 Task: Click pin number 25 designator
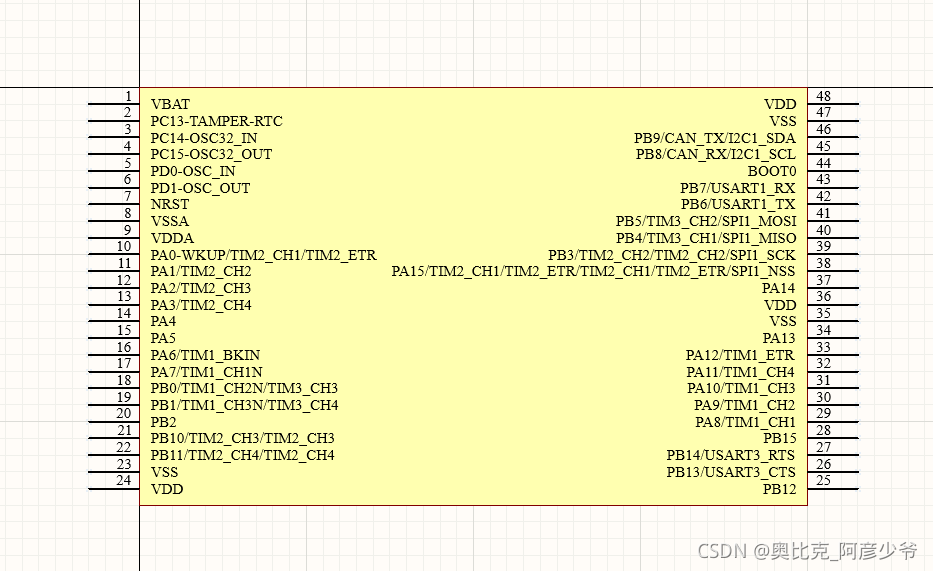(824, 481)
